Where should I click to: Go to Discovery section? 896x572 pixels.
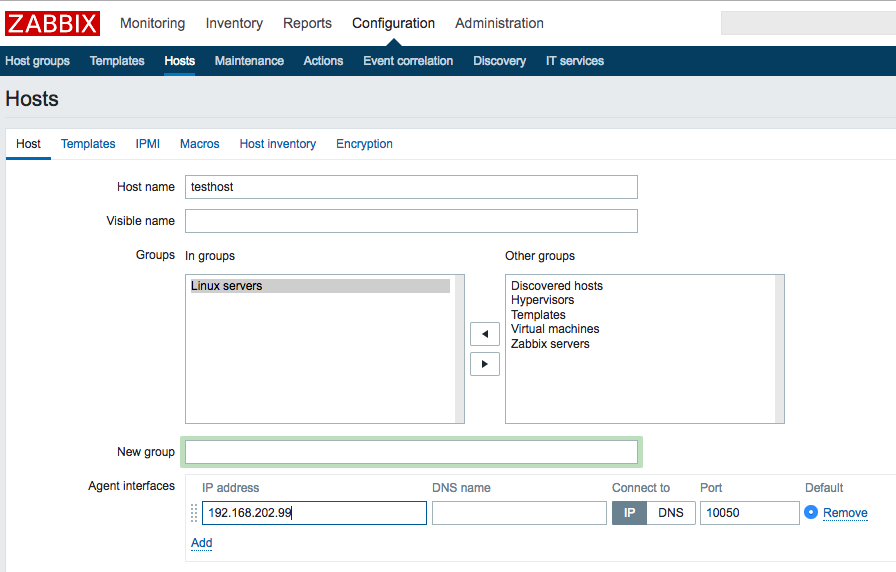coord(499,61)
